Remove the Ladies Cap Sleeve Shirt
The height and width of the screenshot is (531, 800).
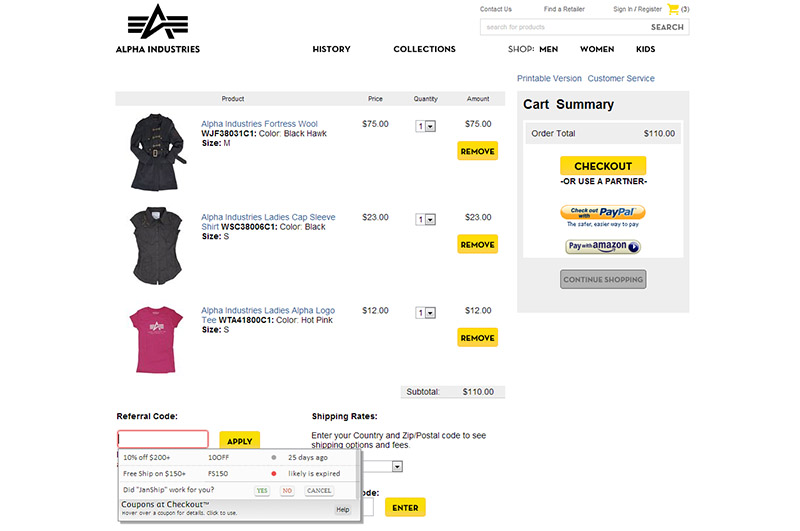[x=478, y=244]
